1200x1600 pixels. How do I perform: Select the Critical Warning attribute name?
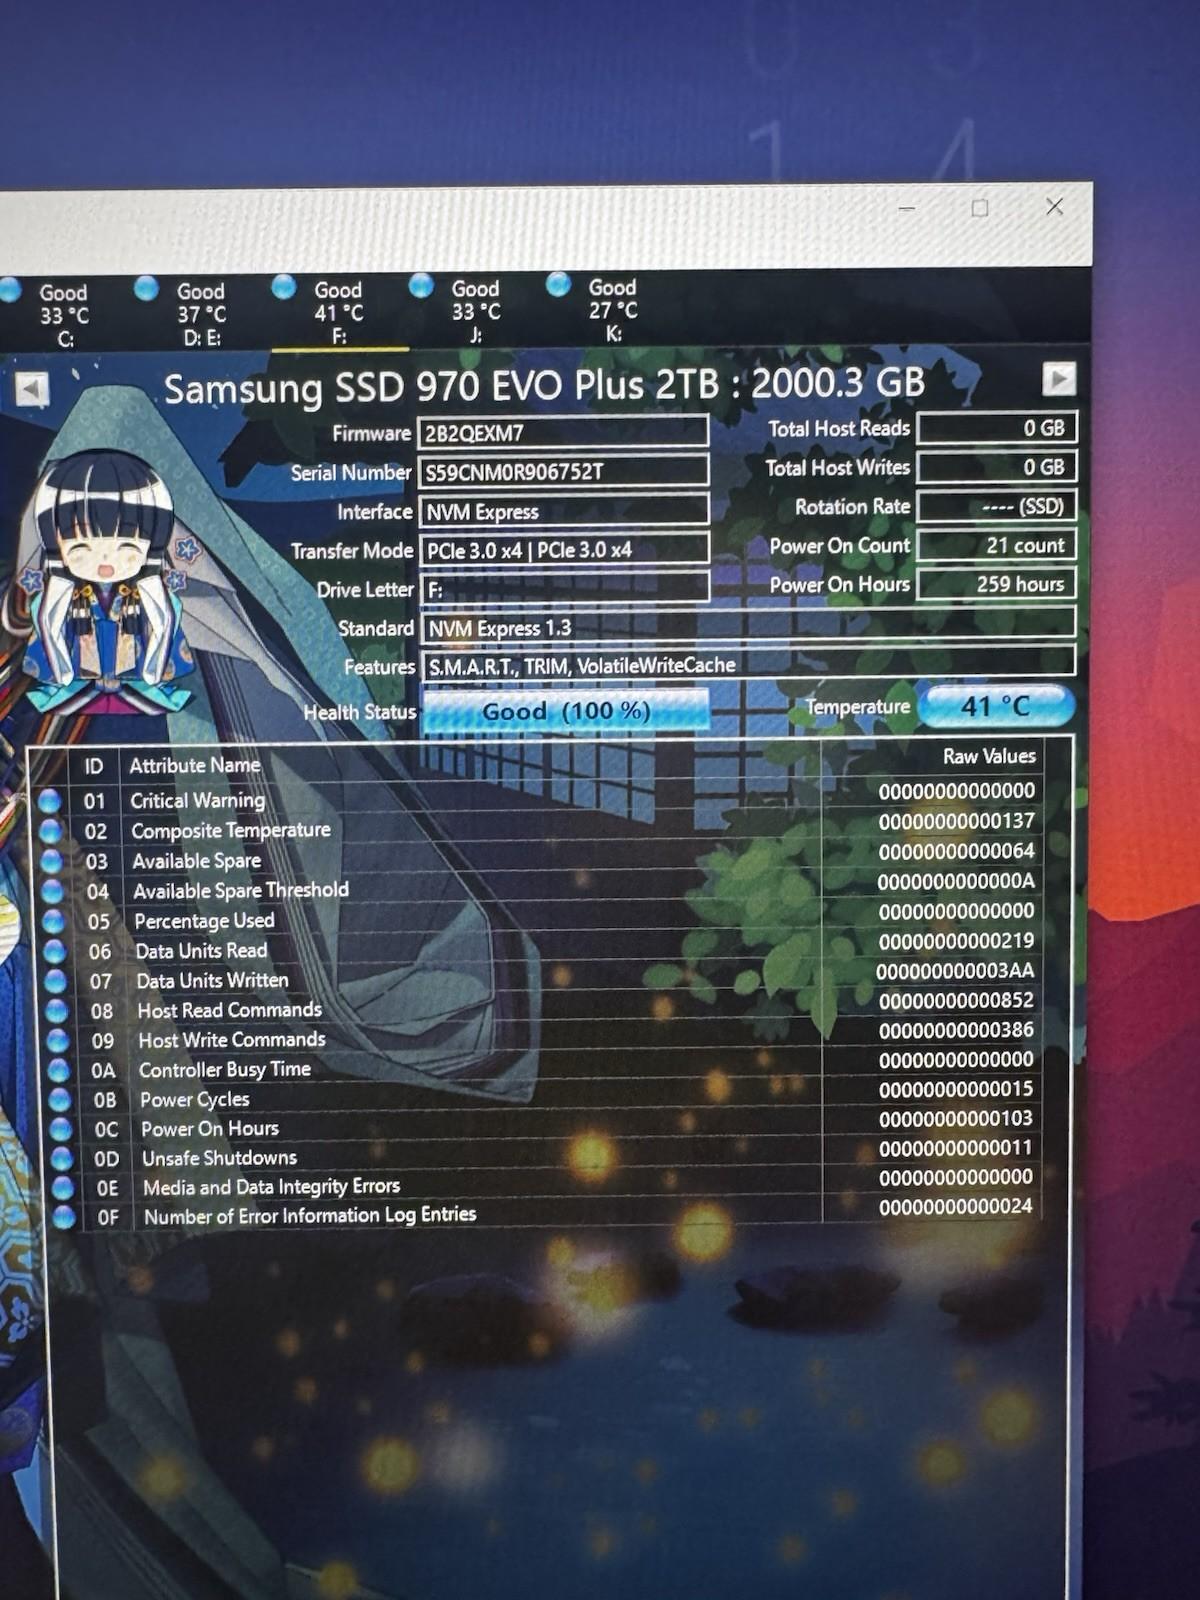[198, 800]
